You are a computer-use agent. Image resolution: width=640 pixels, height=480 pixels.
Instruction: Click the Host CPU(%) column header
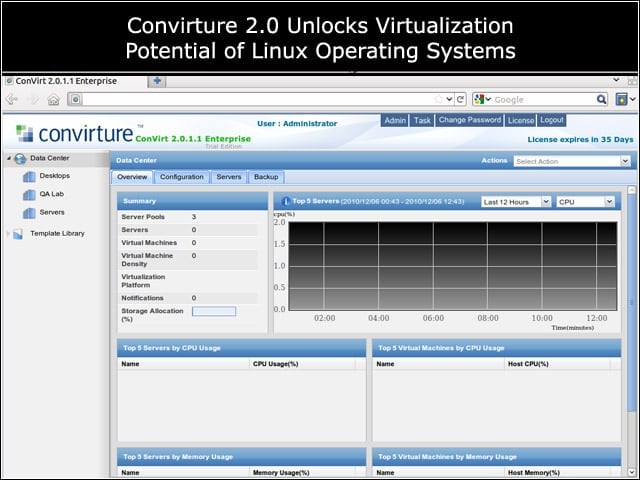(557, 364)
